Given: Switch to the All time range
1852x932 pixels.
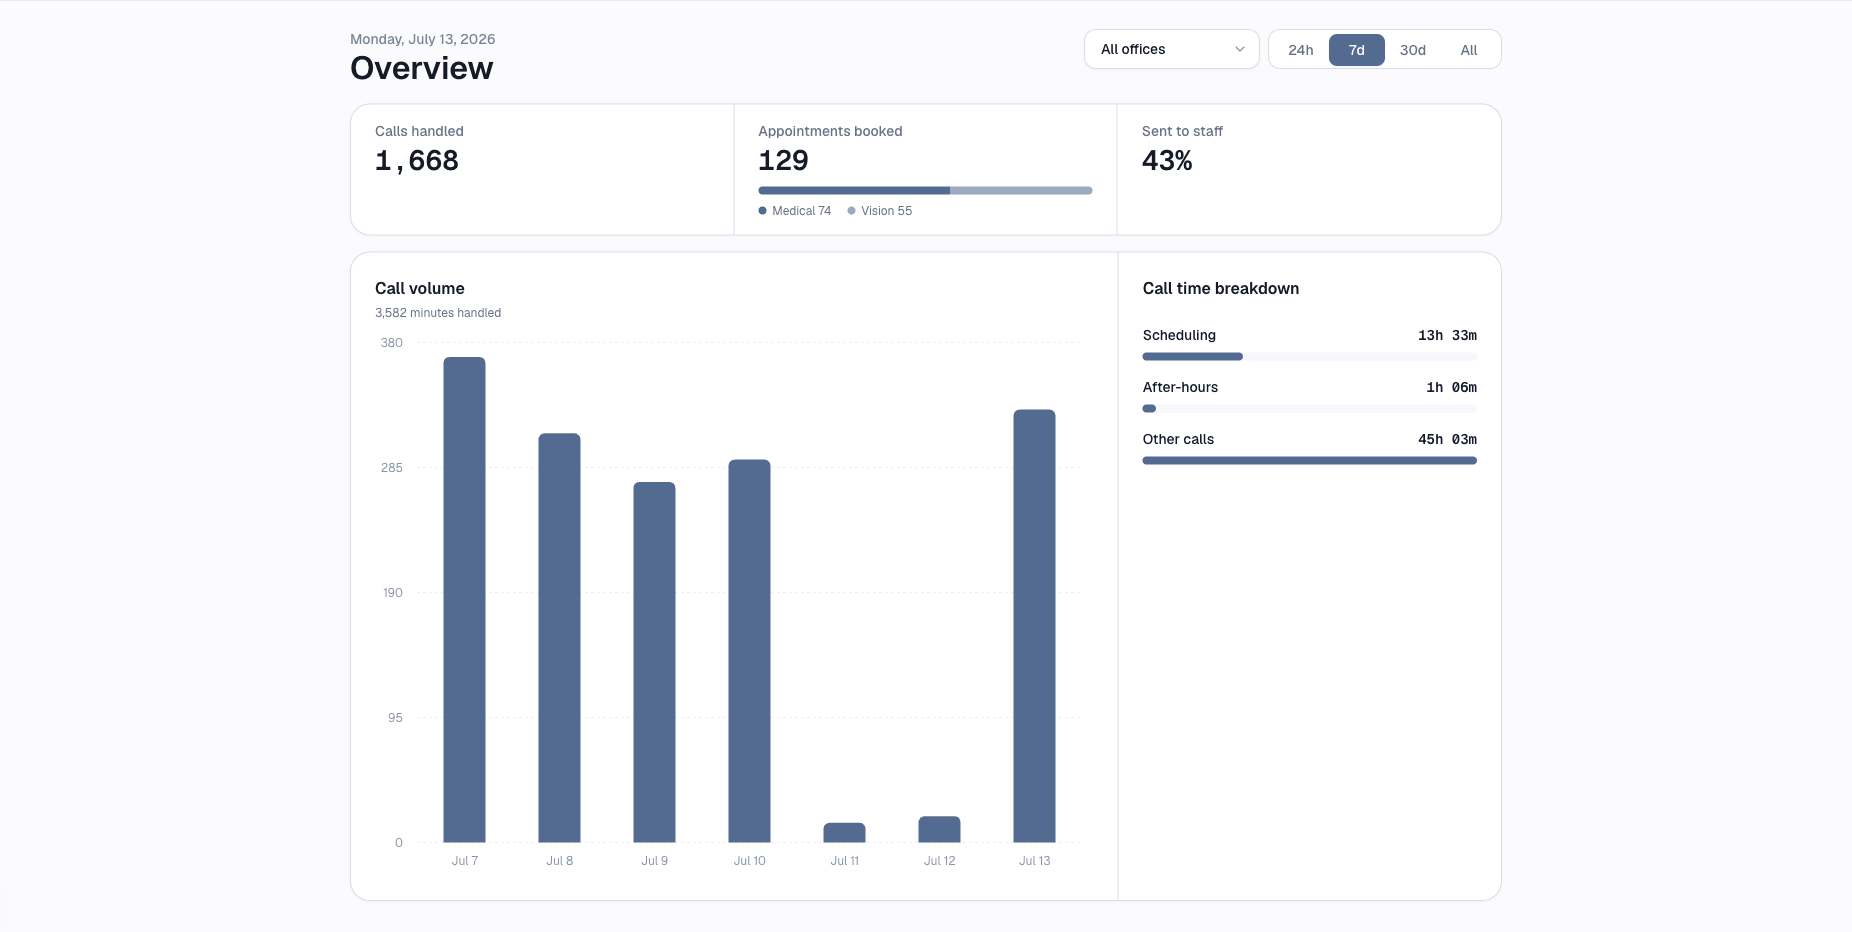Looking at the screenshot, I should [x=1468, y=50].
